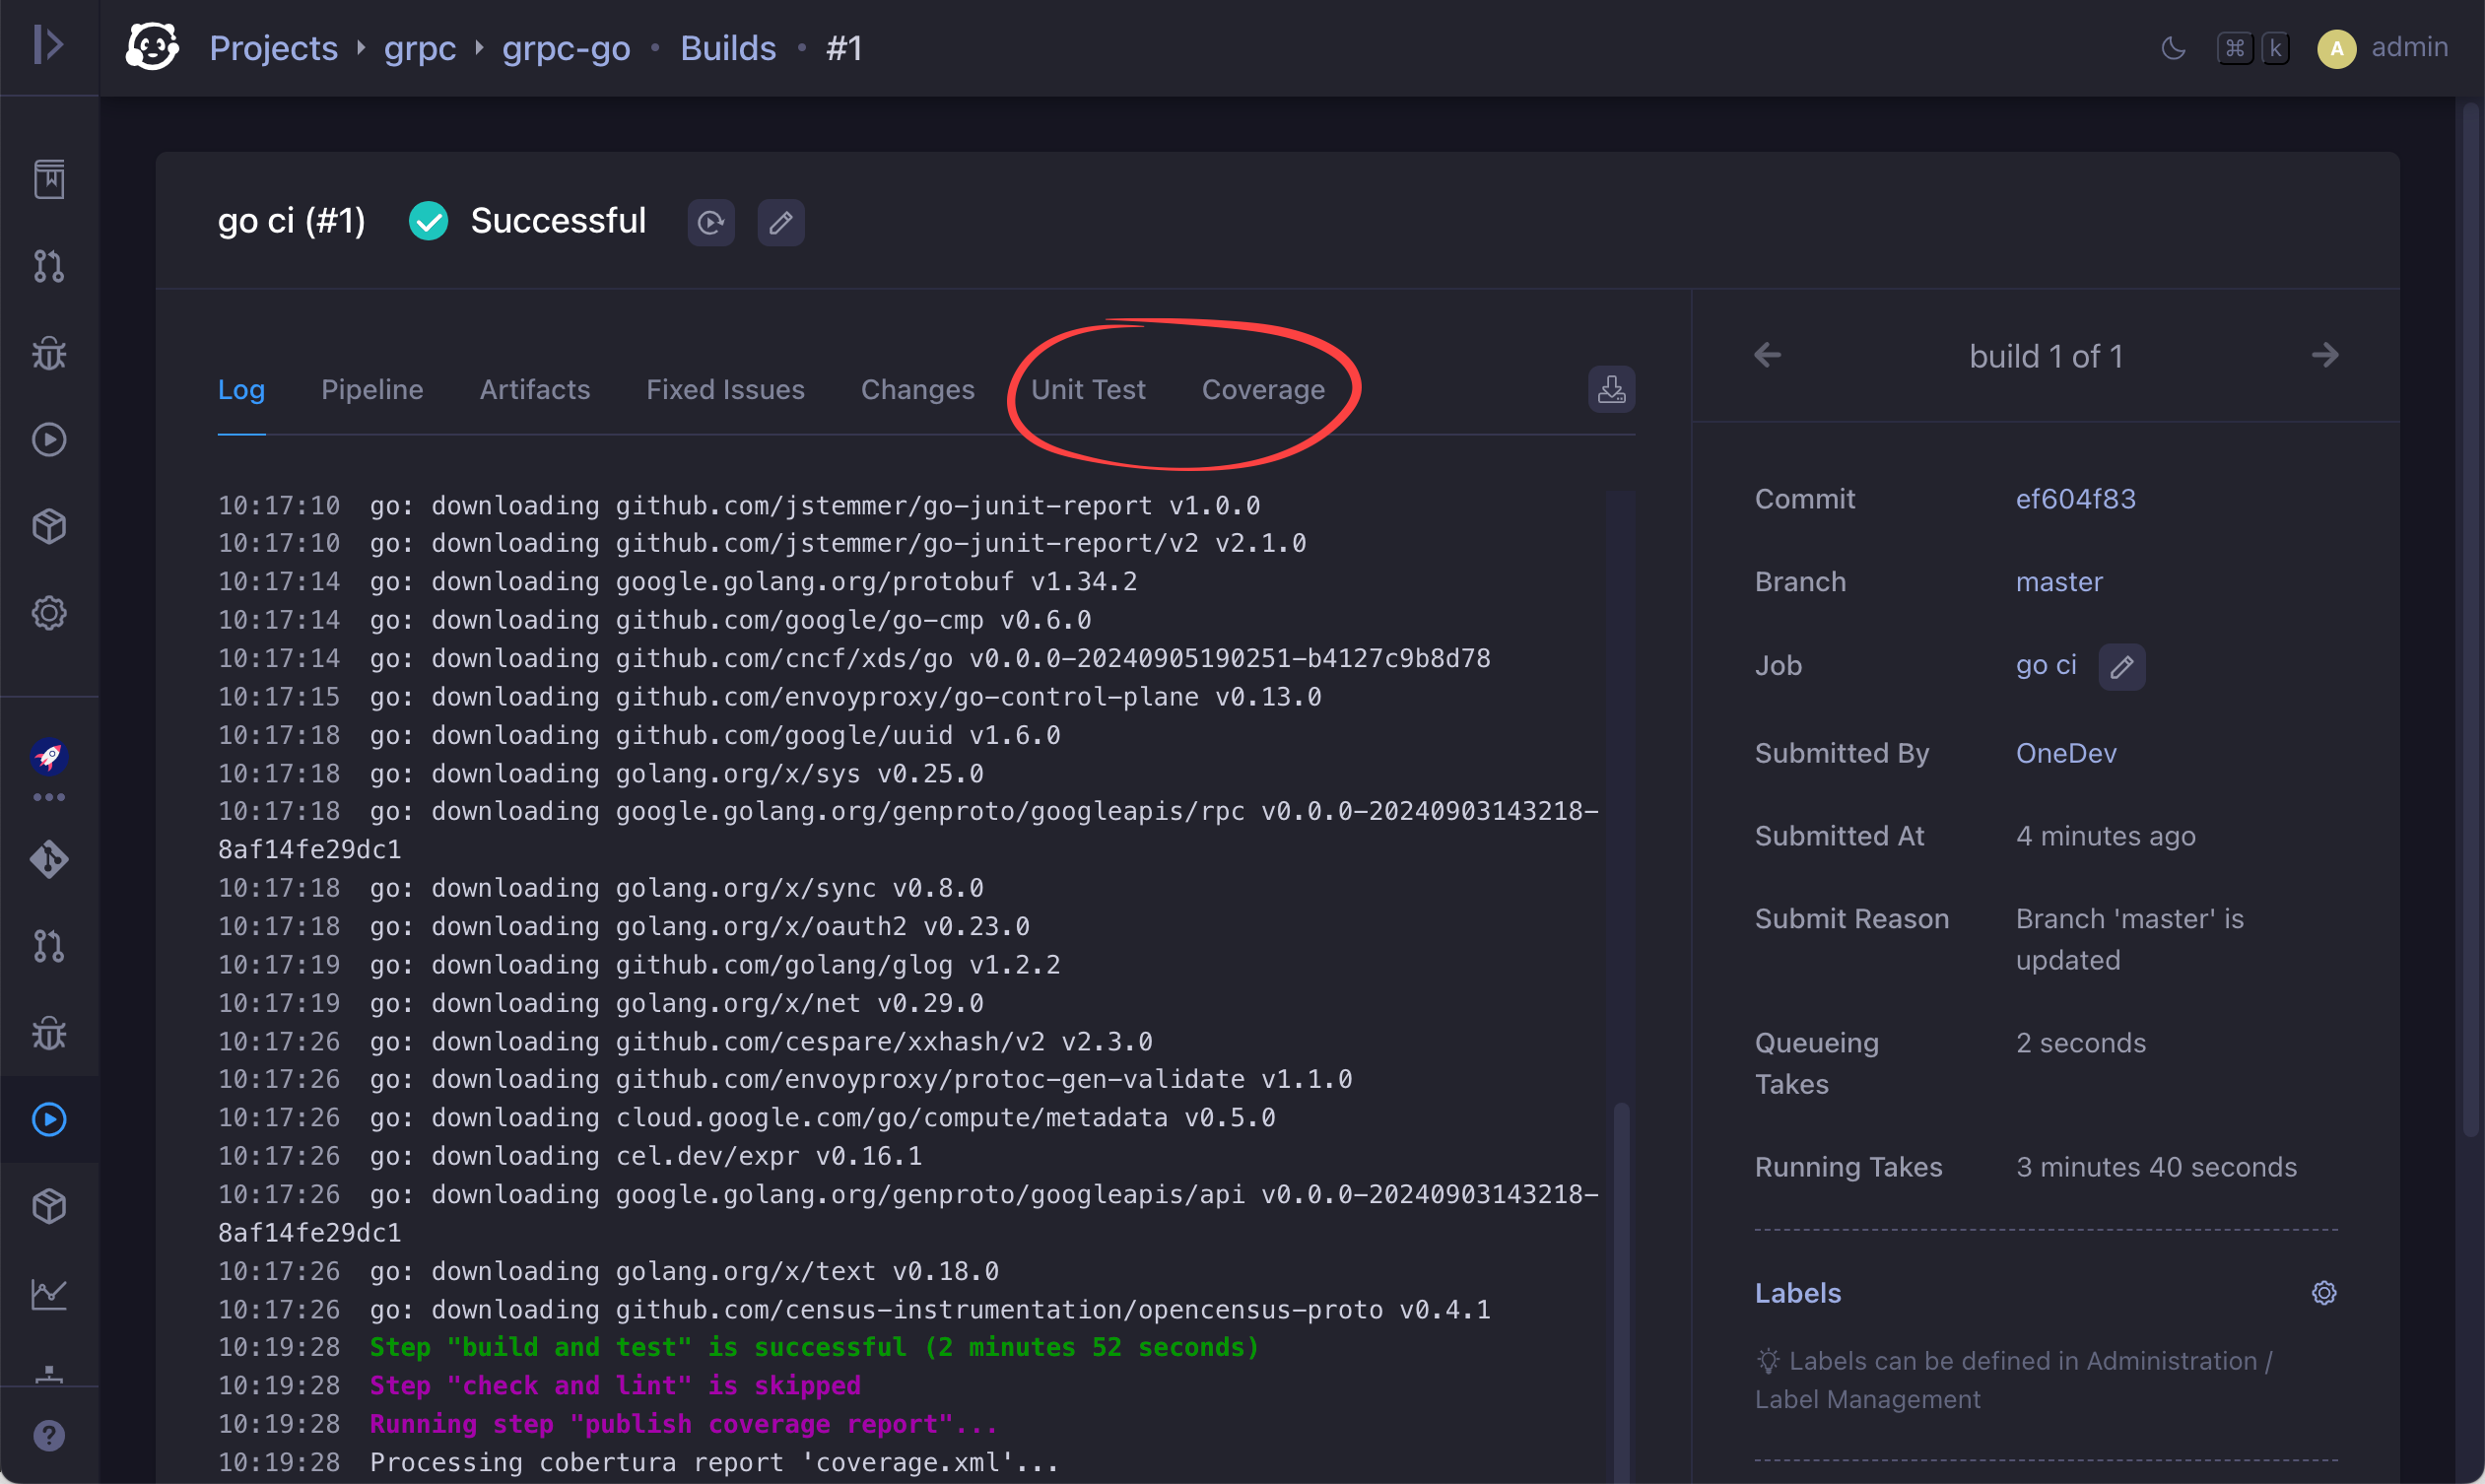2485x1484 pixels.
Task: Toggle dark mode moon icon
Action: pyautogui.click(x=2172, y=48)
